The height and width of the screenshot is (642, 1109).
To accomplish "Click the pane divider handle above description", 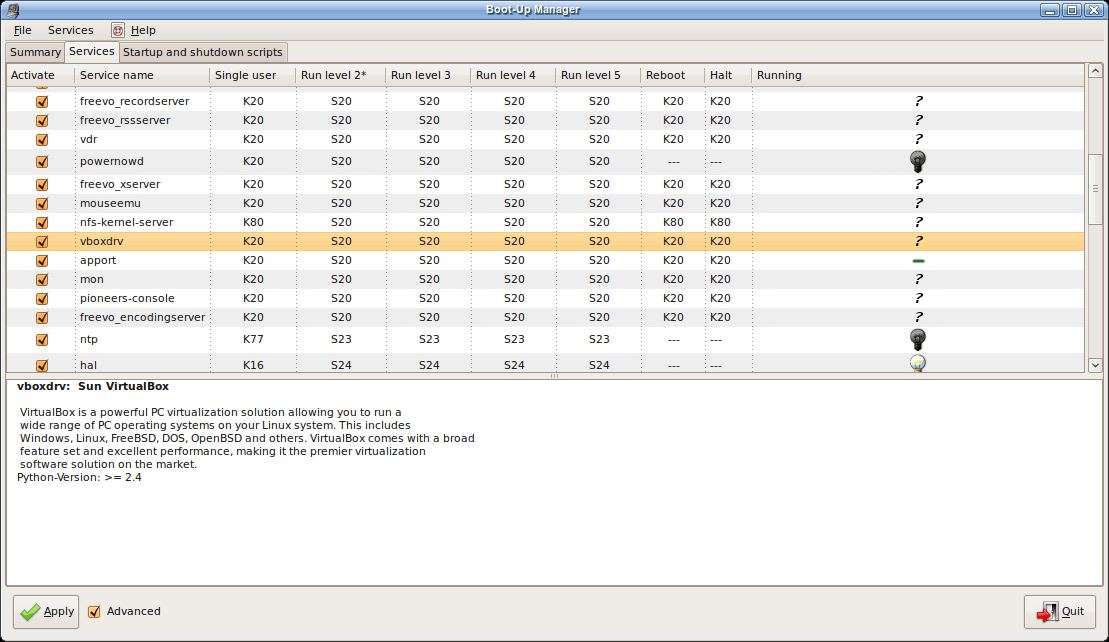I will tap(554, 376).
